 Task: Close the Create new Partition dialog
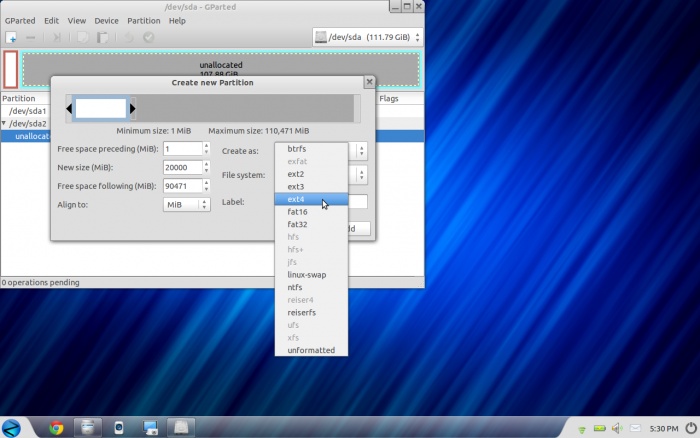point(369,82)
